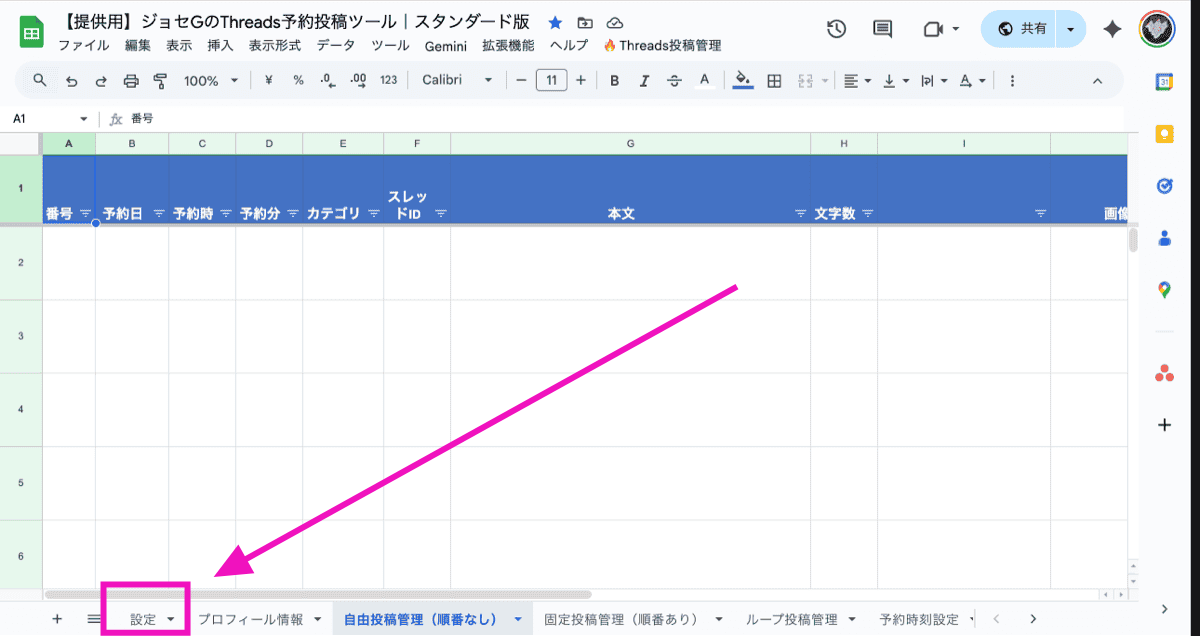This screenshot has height=636, width=1200.
Task: Click the Name box showing A1
Action: click(x=51, y=118)
